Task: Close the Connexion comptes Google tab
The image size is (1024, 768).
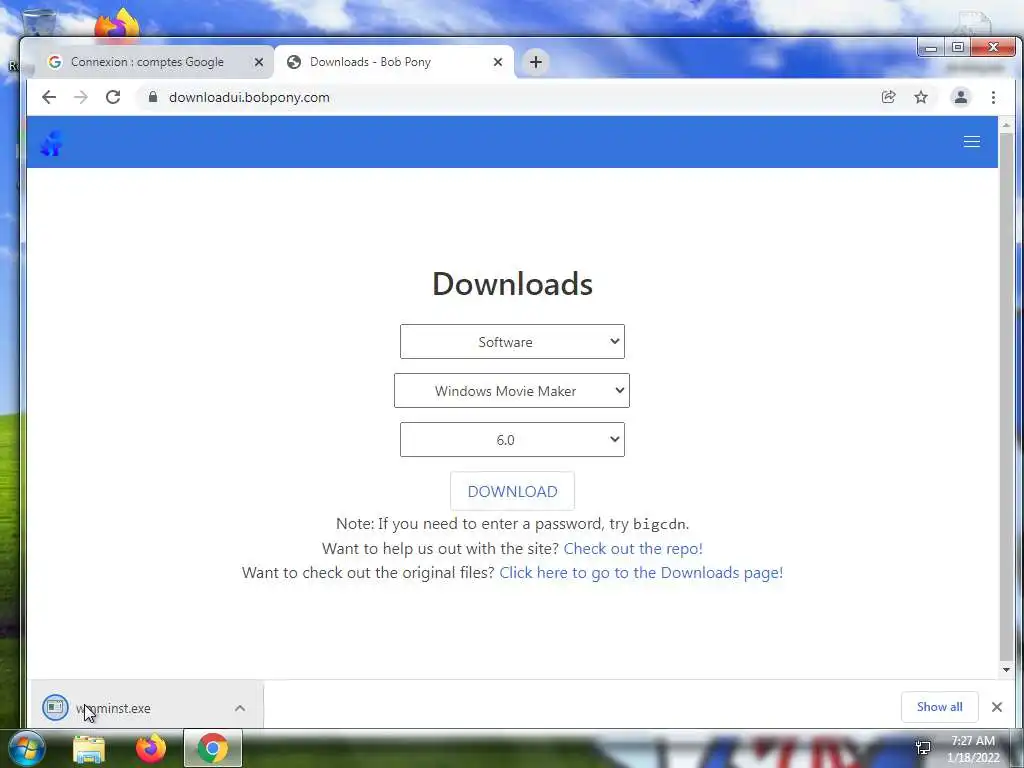Action: point(259,62)
